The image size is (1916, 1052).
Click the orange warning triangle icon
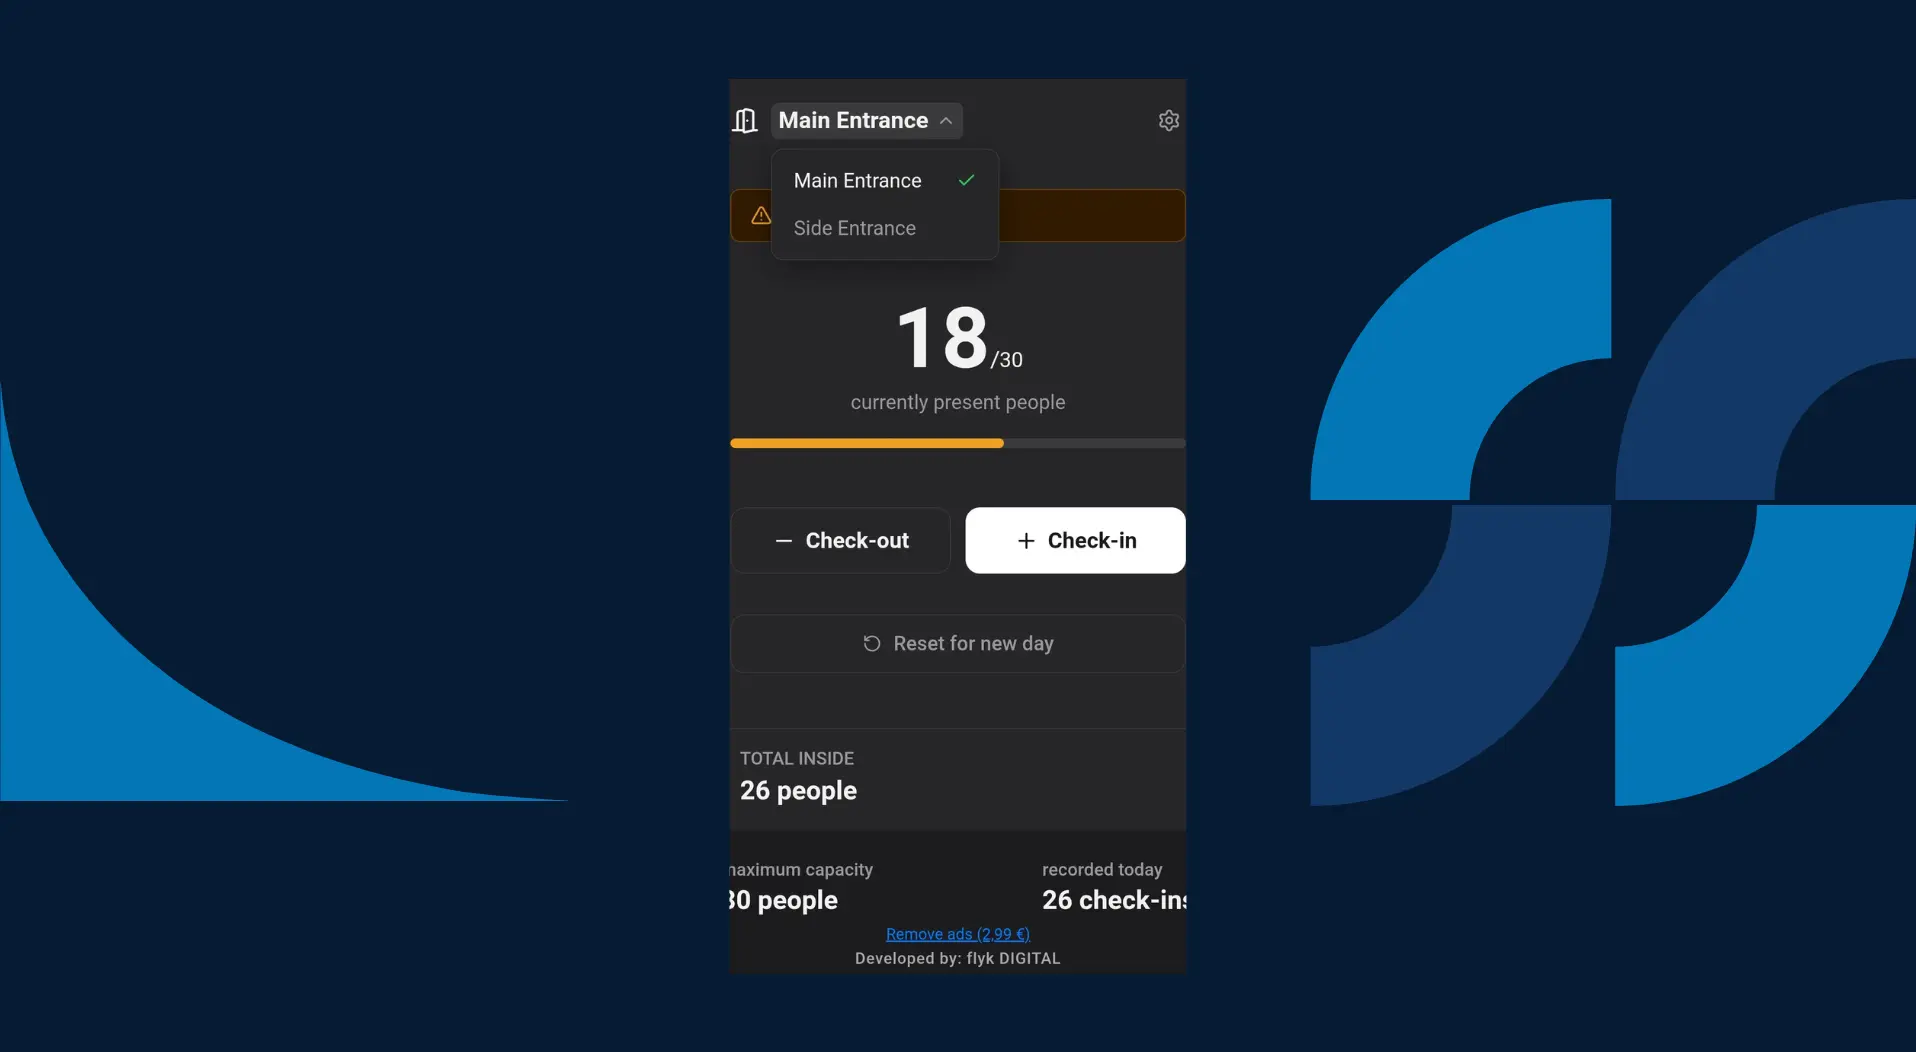(761, 215)
